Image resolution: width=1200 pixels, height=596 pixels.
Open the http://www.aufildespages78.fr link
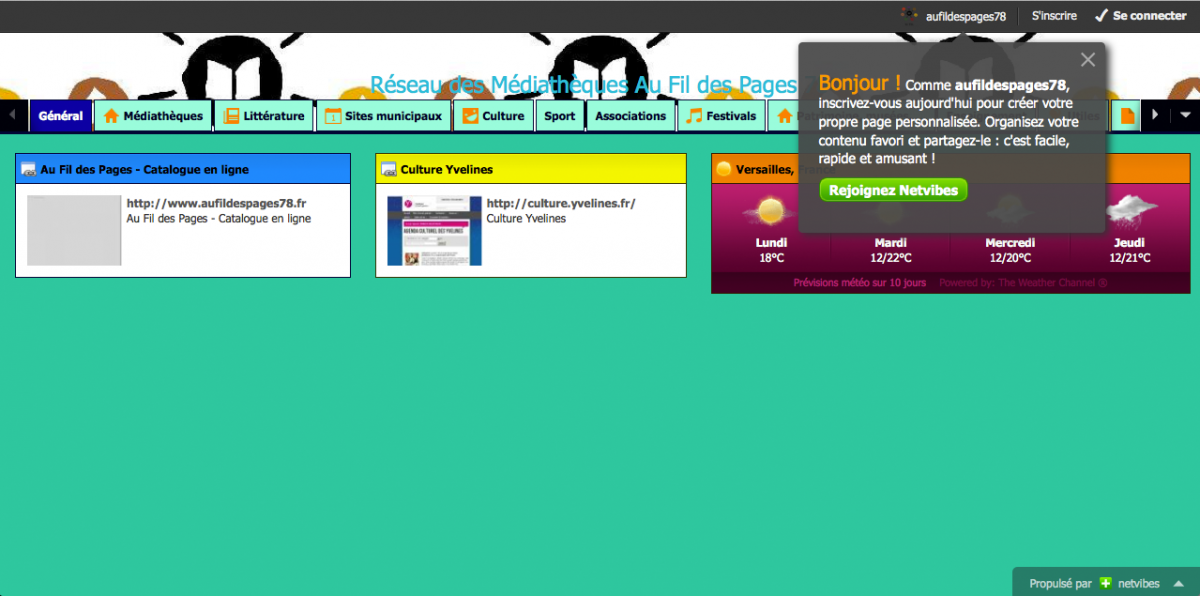[216, 203]
